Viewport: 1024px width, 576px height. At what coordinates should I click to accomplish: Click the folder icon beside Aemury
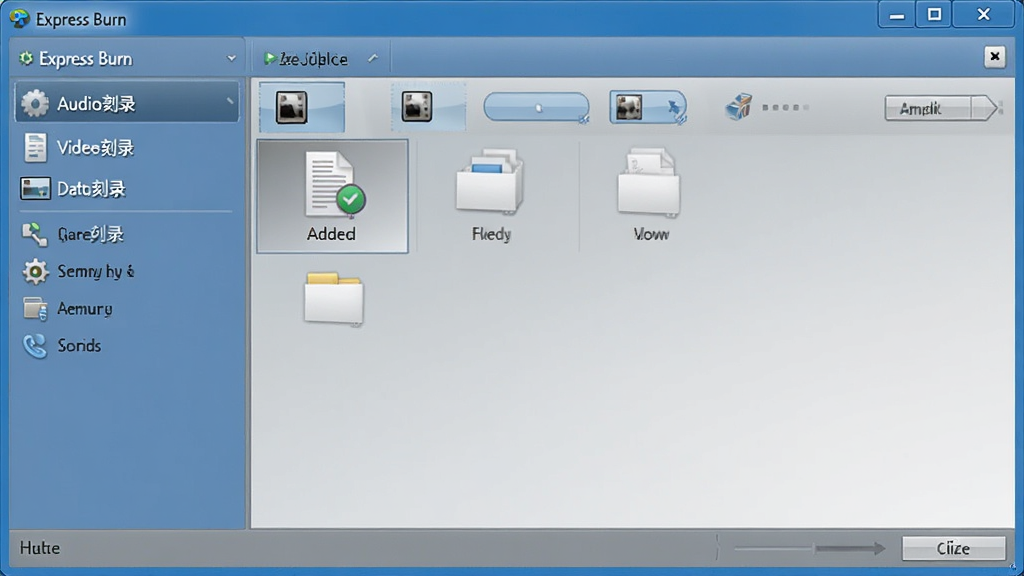pyautogui.click(x=35, y=308)
